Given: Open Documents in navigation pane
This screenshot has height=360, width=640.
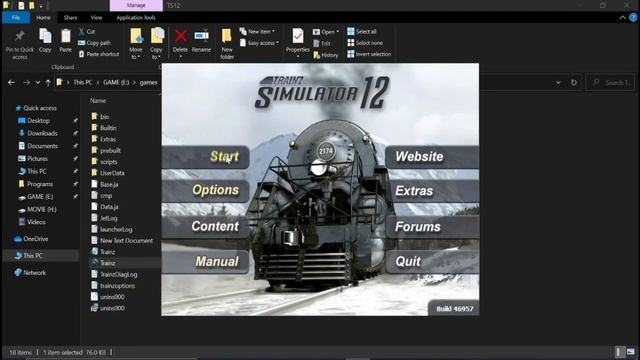Looking at the screenshot, I should click(x=38, y=146).
